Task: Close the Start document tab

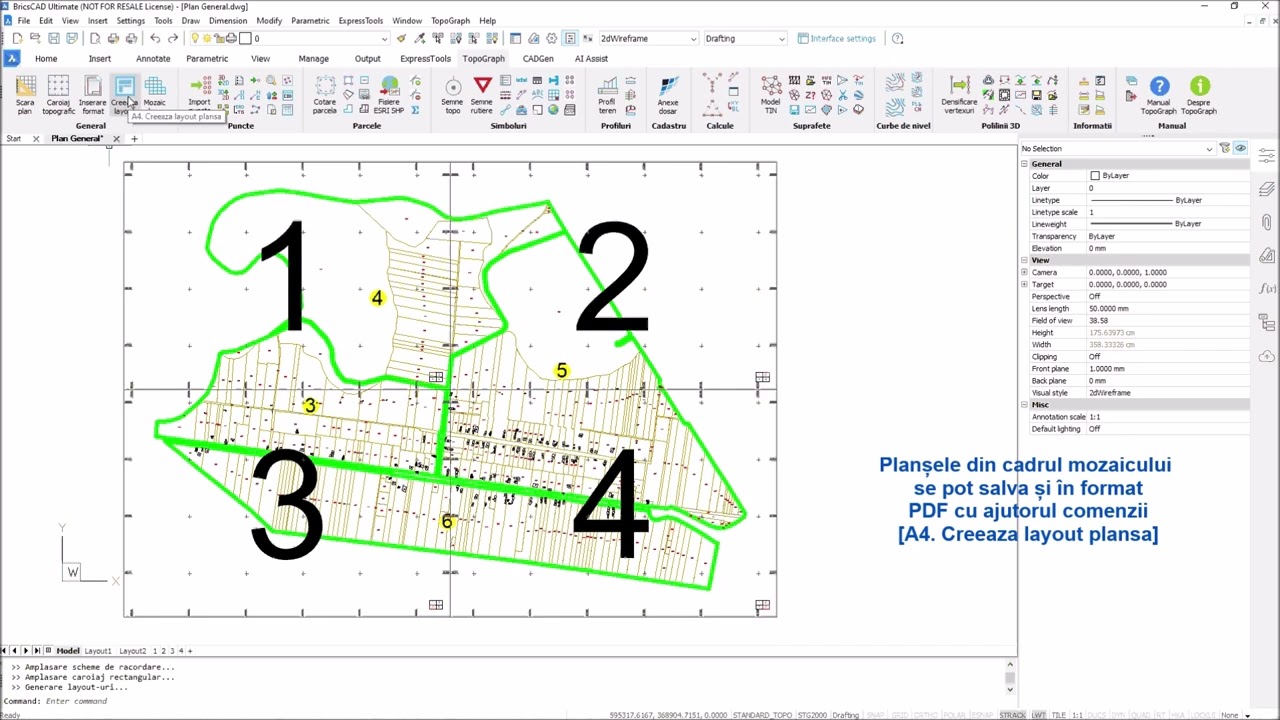Action: [35, 138]
